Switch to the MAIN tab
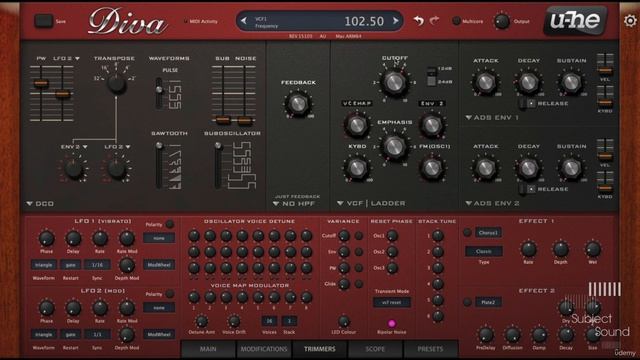This screenshot has width=640, height=360. (x=208, y=349)
